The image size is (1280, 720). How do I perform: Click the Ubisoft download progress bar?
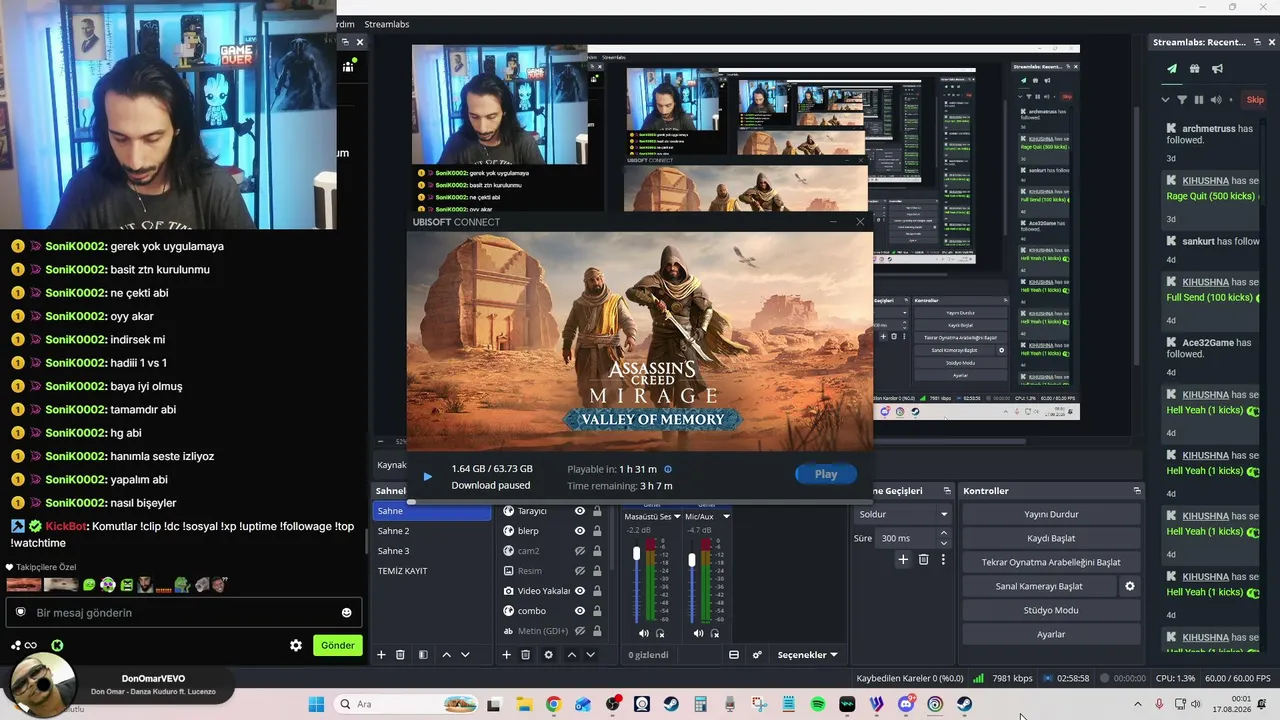(x=638, y=502)
